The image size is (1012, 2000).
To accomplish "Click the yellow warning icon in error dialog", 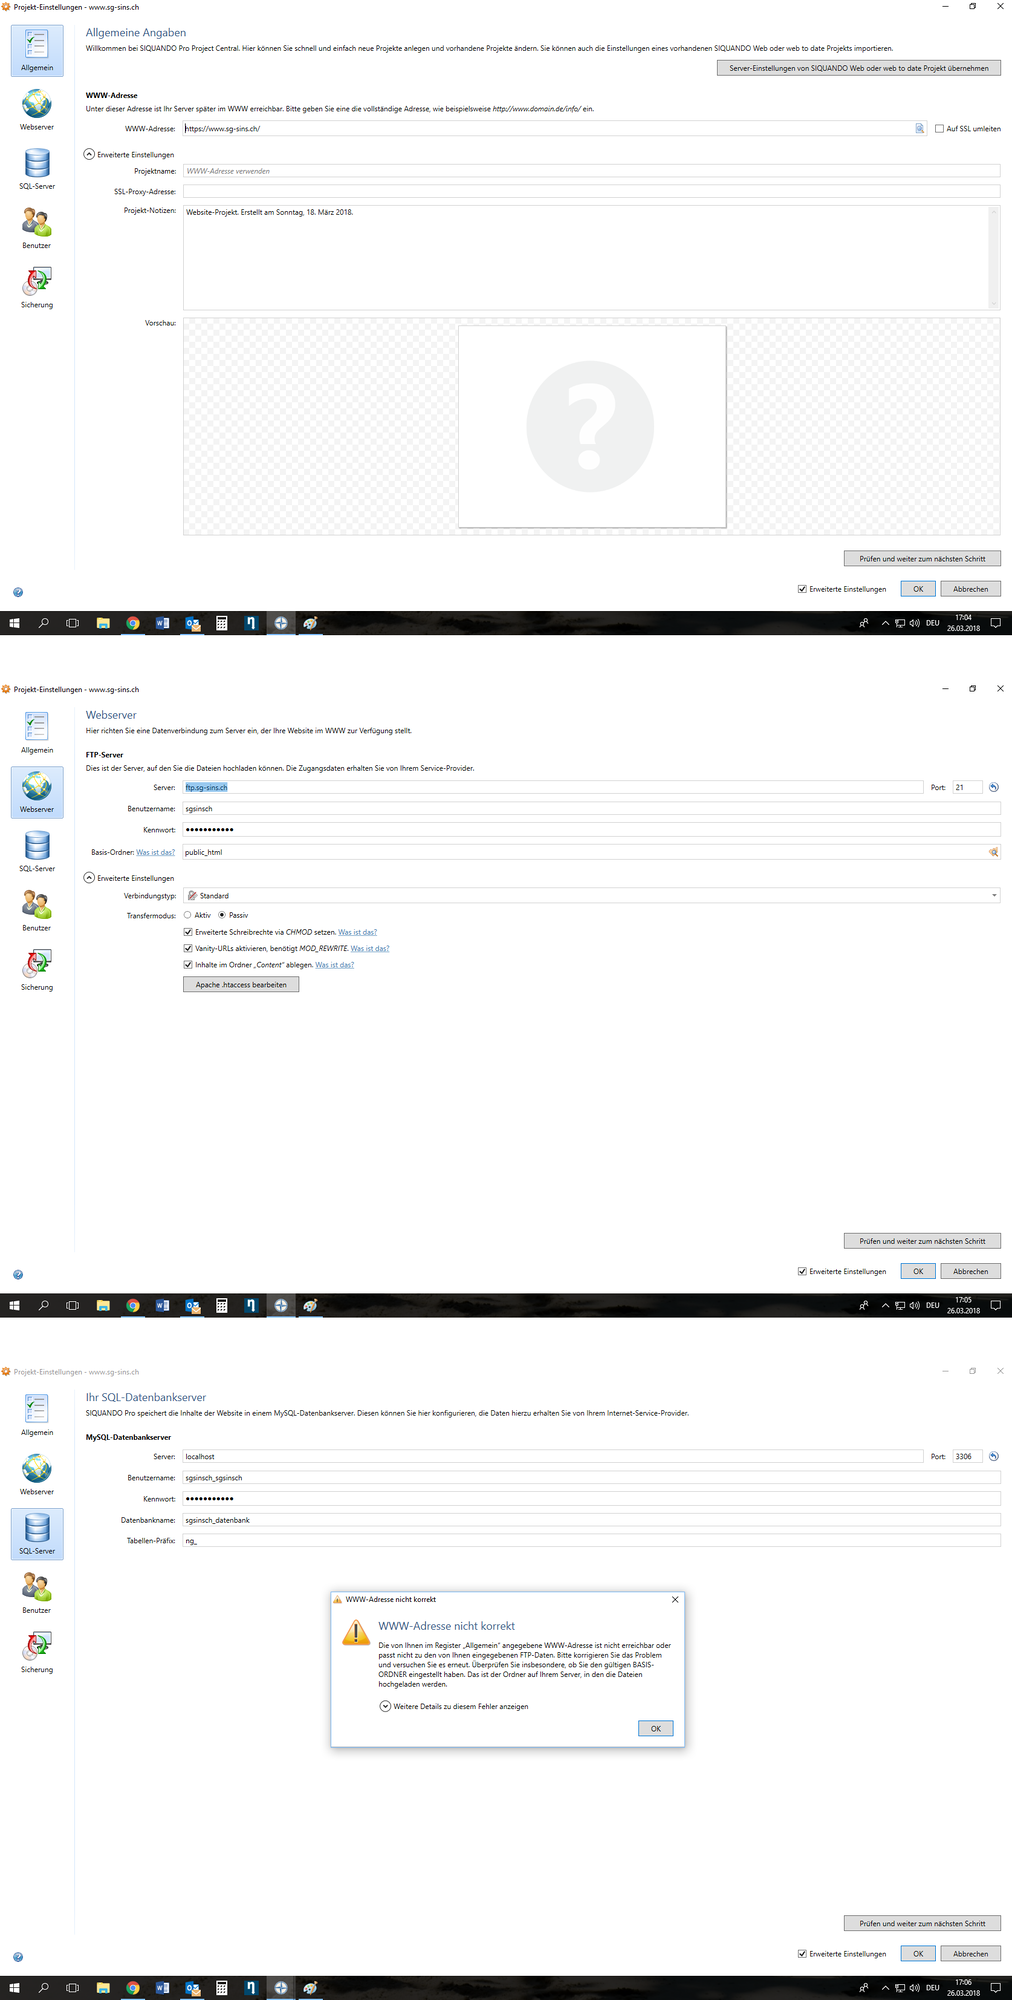I will [356, 1633].
